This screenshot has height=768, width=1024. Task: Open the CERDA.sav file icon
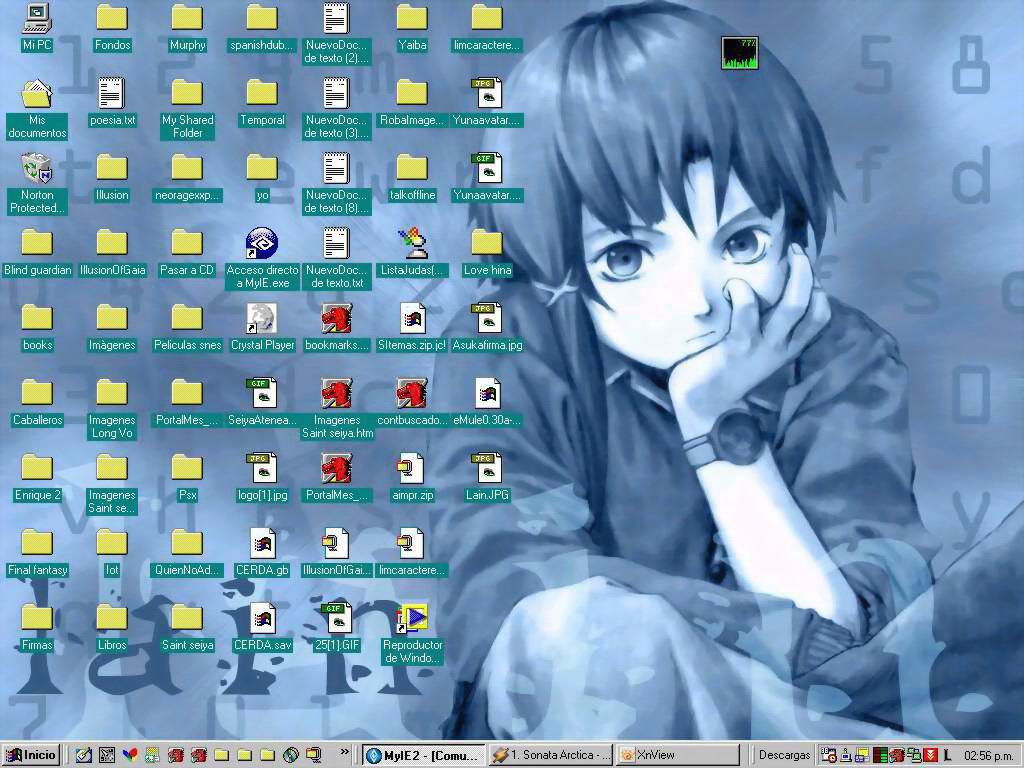(262, 619)
